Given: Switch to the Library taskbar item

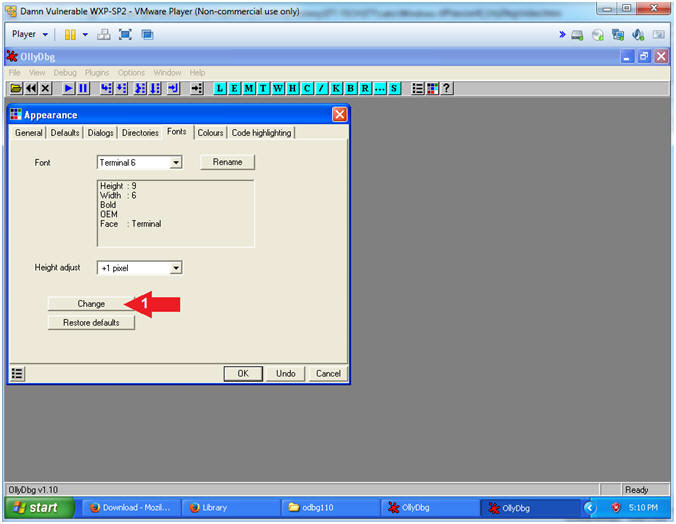Looking at the screenshot, I should tap(230, 508).
